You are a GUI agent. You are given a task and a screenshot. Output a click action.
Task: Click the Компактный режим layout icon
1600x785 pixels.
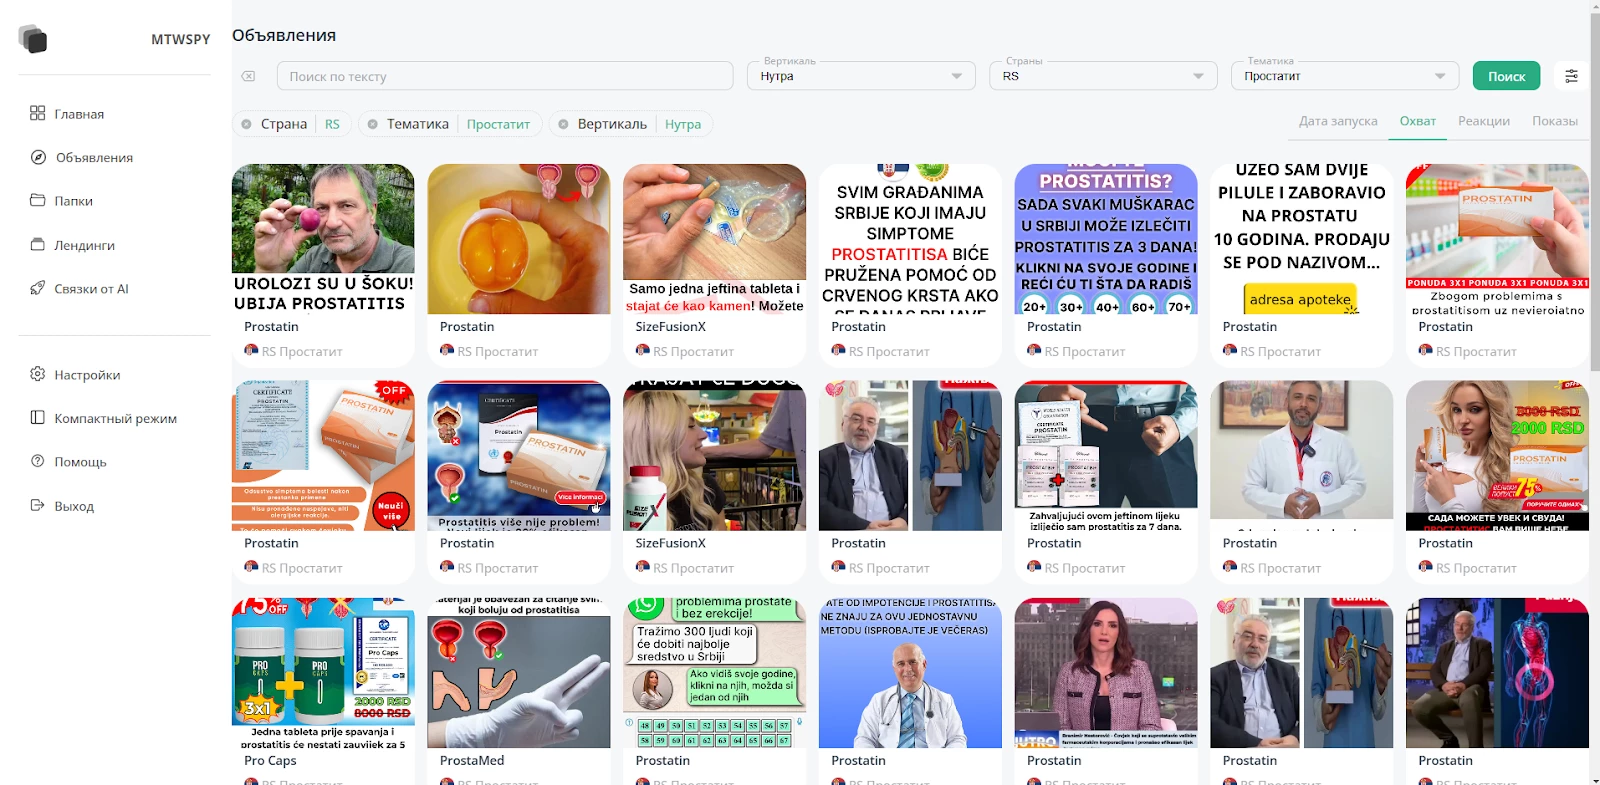tap(38, 417)
